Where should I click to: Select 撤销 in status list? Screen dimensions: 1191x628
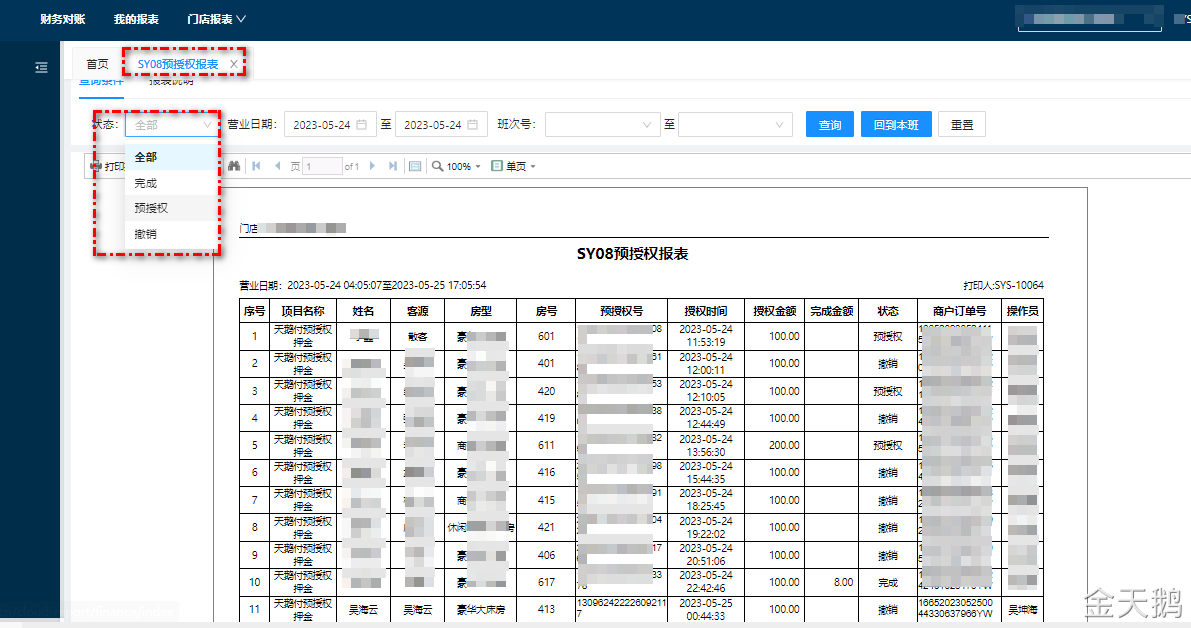(171, 234)
